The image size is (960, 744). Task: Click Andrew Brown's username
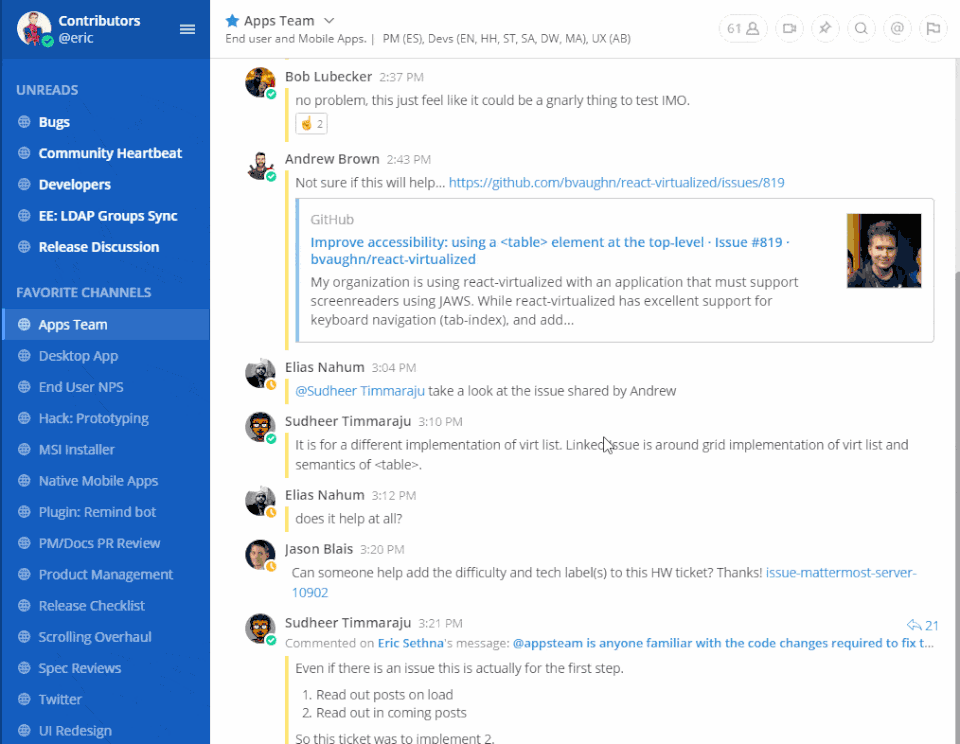(x=332, y=159)
